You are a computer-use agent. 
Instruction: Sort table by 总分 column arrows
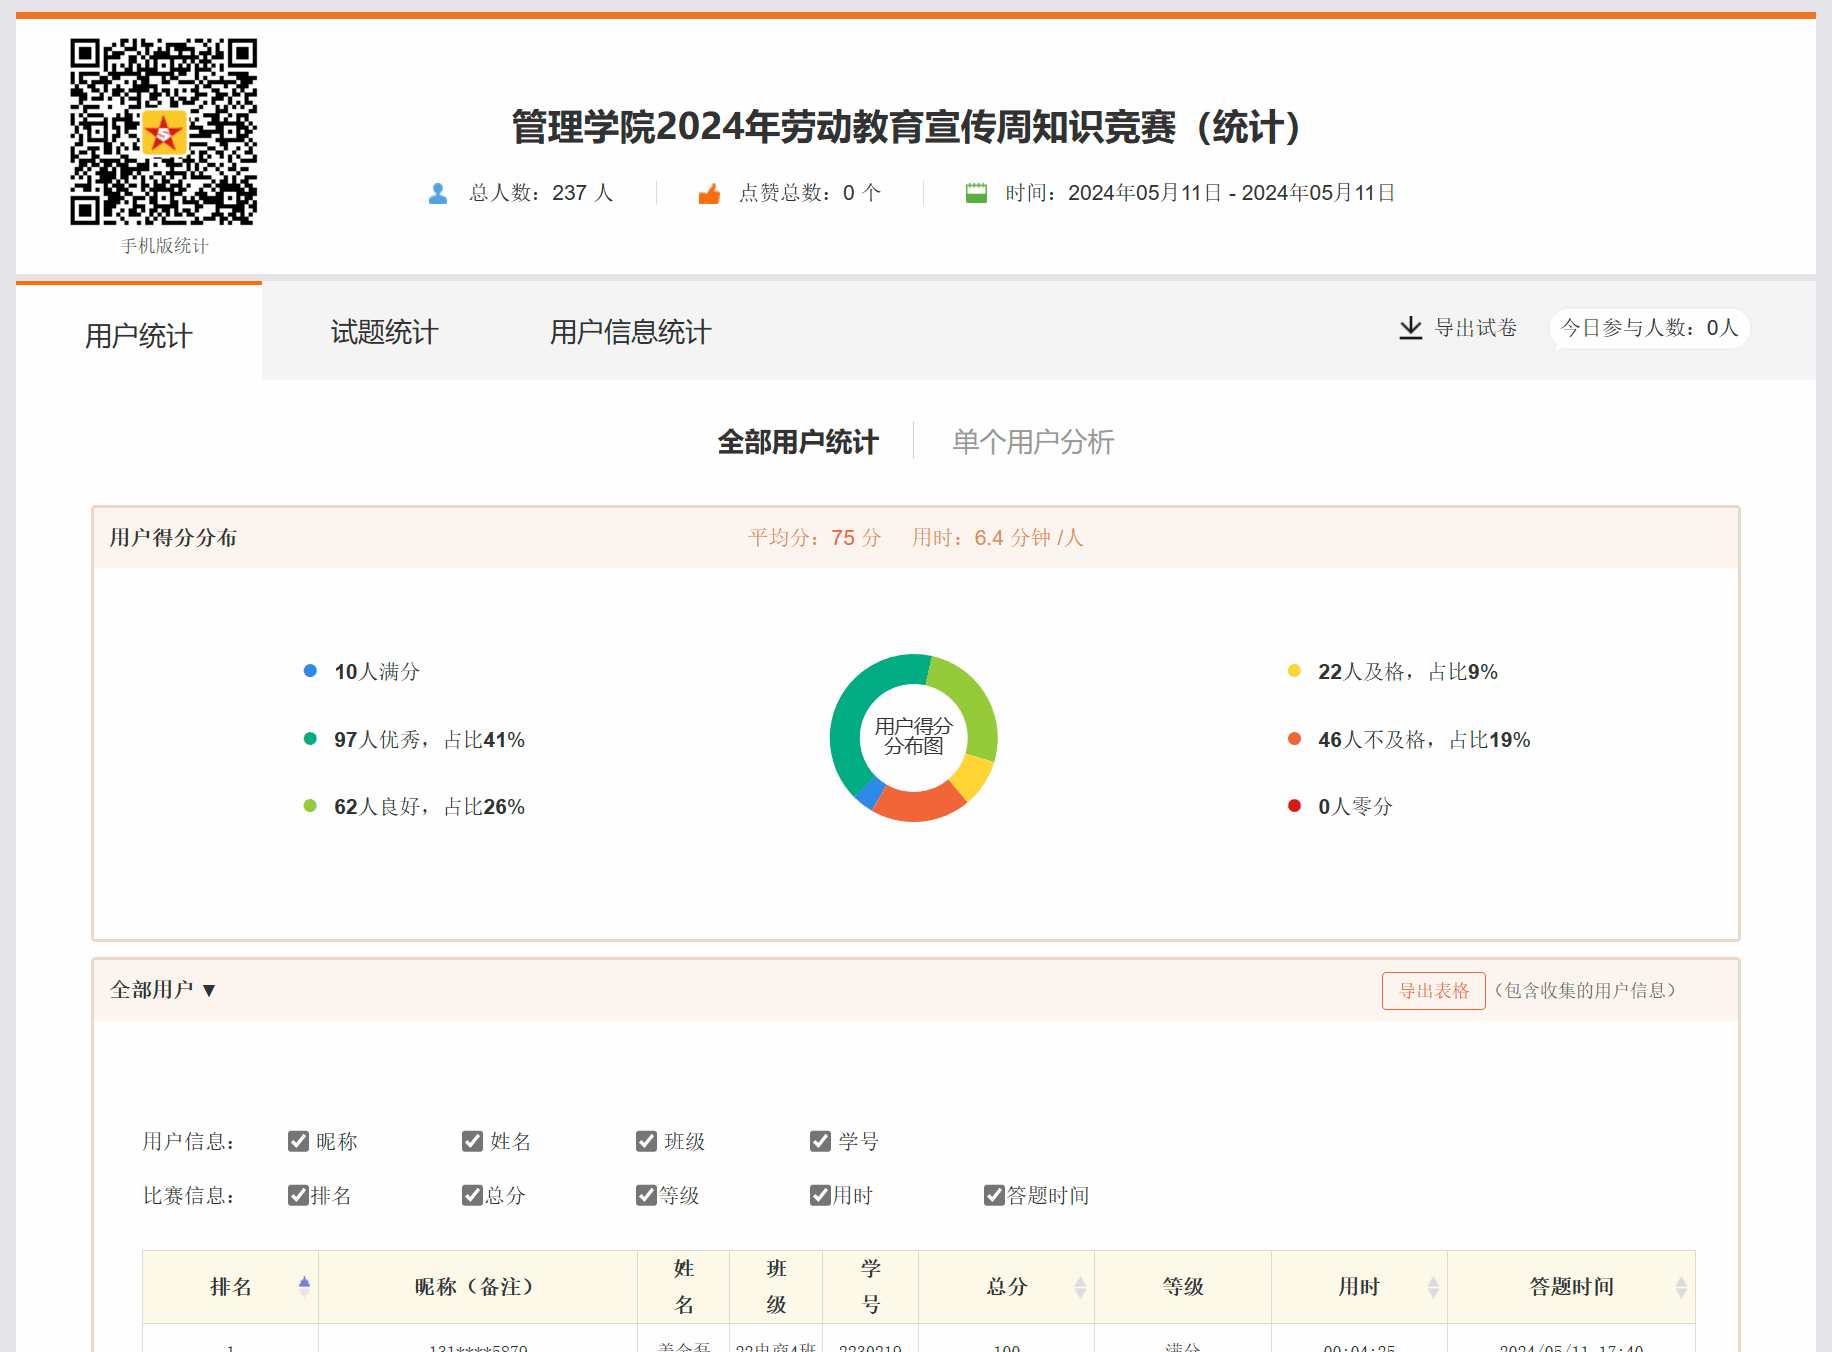click(1080, 1287)
